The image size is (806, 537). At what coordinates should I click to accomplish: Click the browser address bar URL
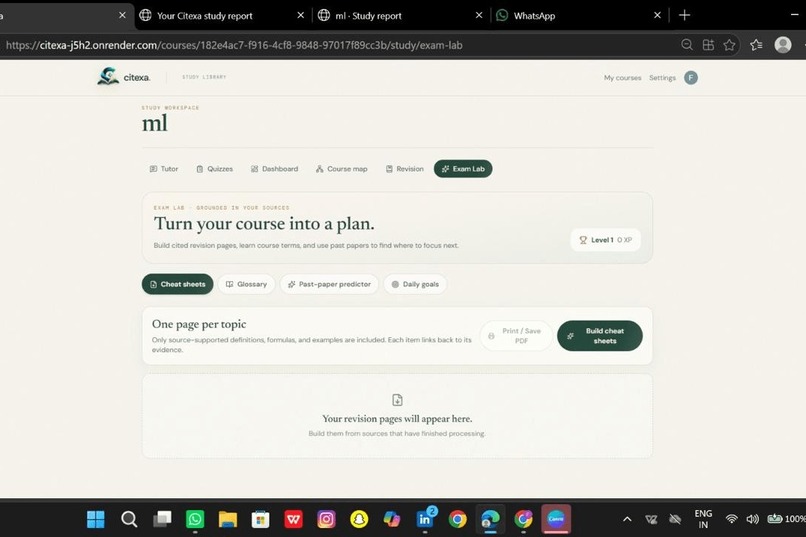tap(234, 45)
